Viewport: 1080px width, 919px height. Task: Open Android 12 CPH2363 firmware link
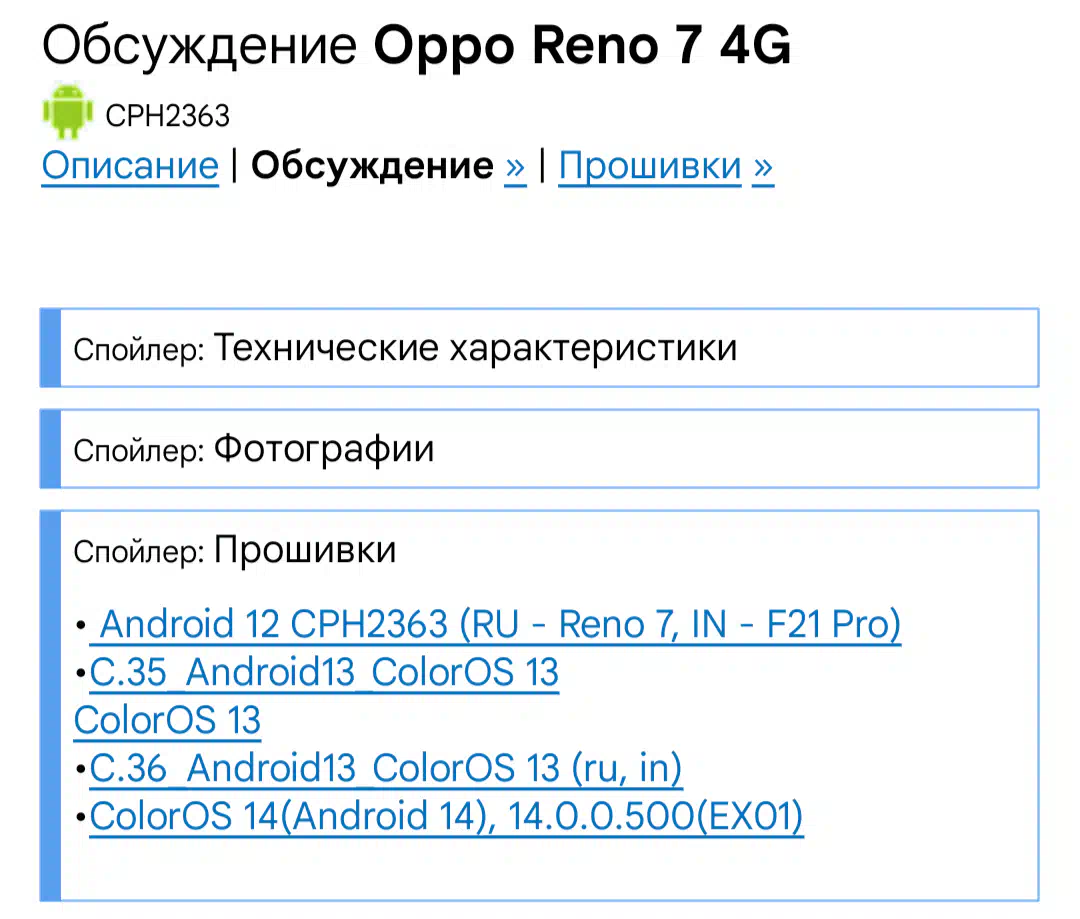[495, 624]
